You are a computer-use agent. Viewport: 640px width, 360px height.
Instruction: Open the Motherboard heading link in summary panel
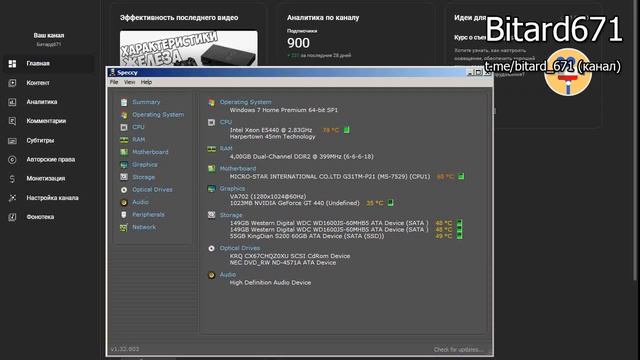click(x=238, y=169)
